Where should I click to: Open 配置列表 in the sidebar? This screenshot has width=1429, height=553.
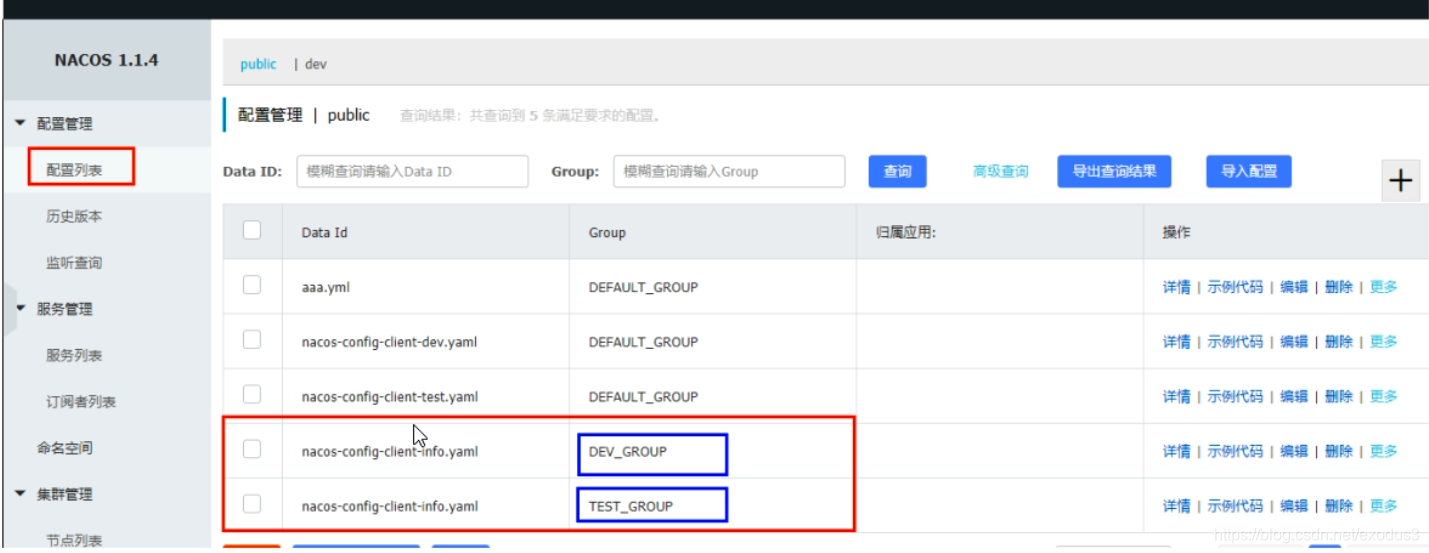[x=74, y=170]
